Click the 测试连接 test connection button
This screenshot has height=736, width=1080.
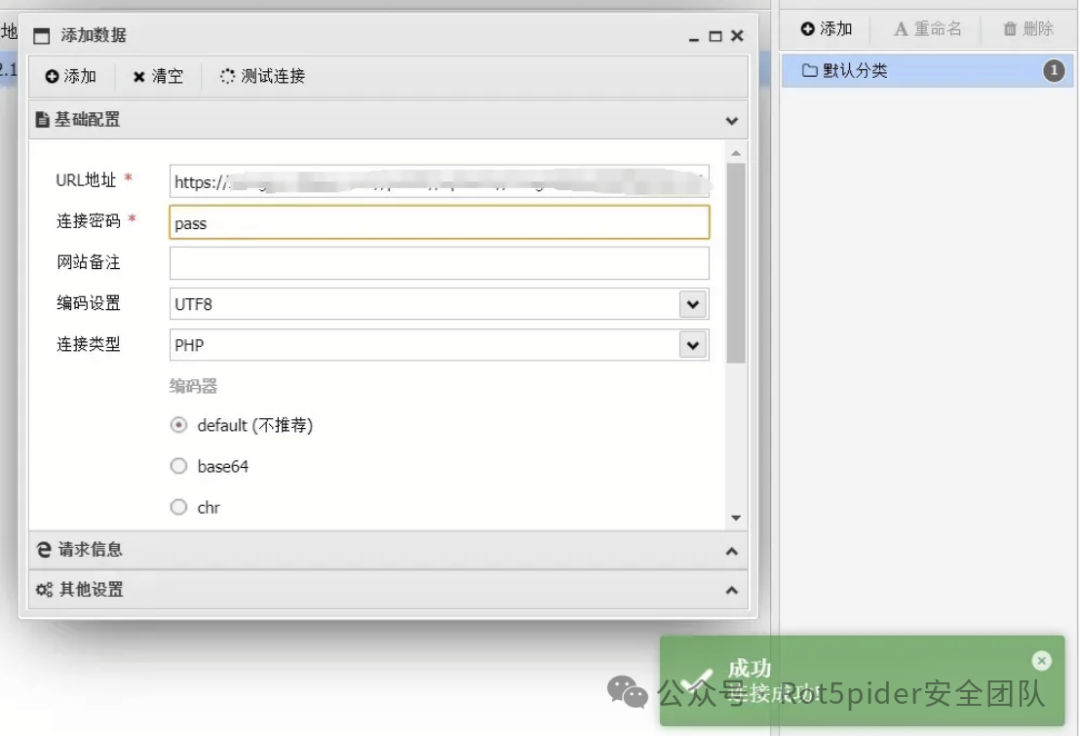pos(262,76)
